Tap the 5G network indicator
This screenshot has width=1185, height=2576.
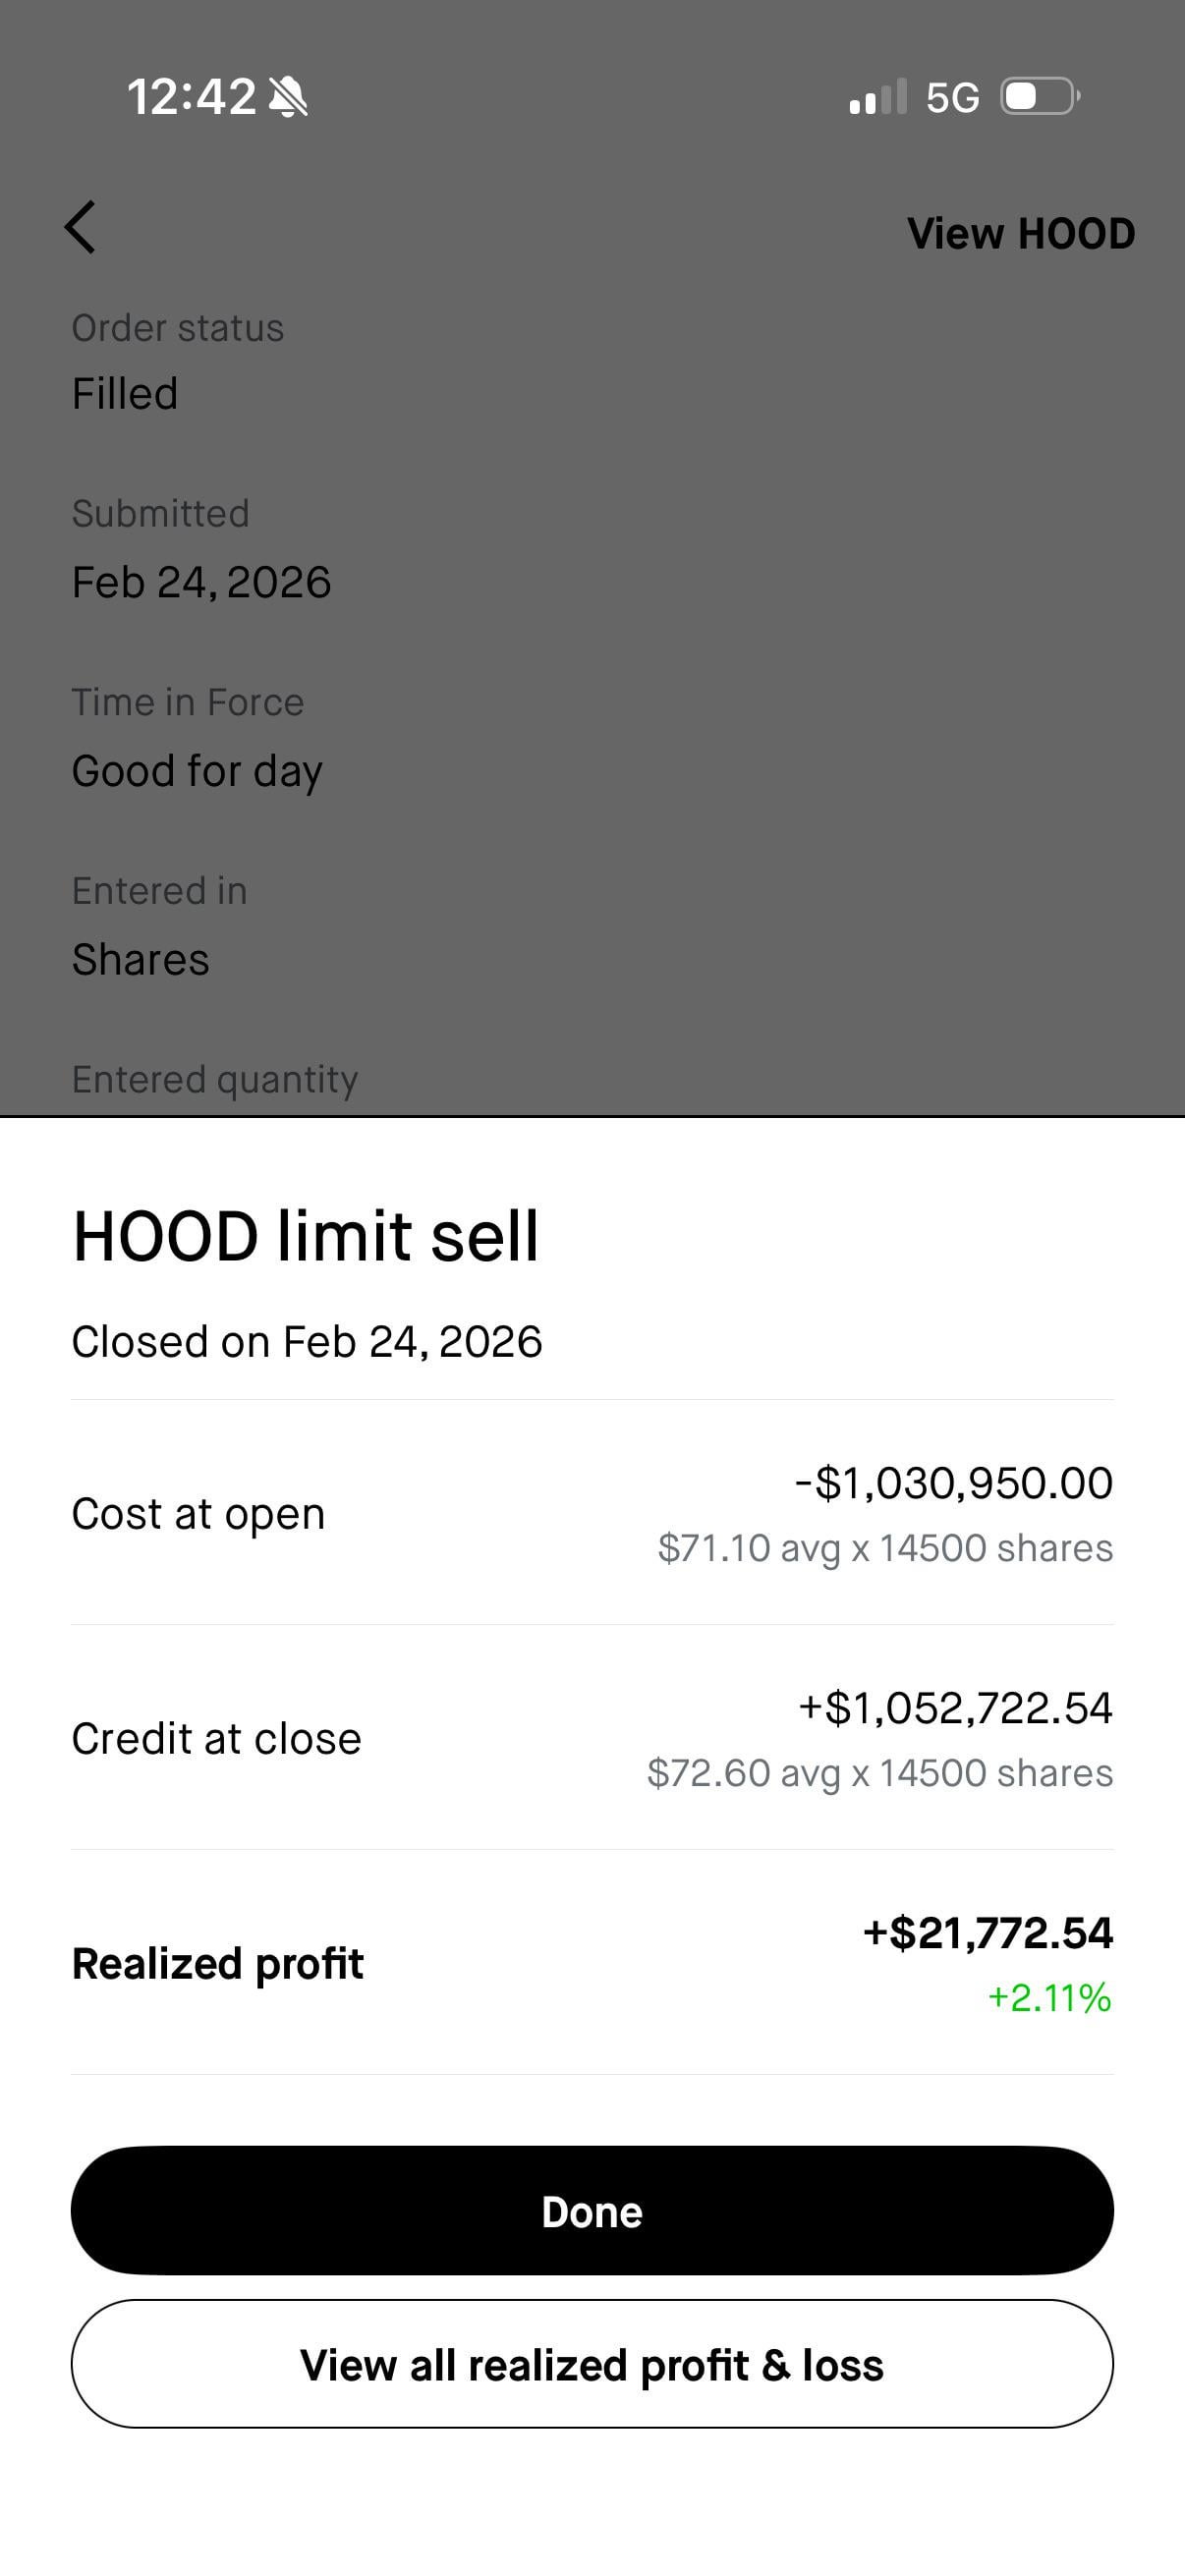[x=952, y=98]
